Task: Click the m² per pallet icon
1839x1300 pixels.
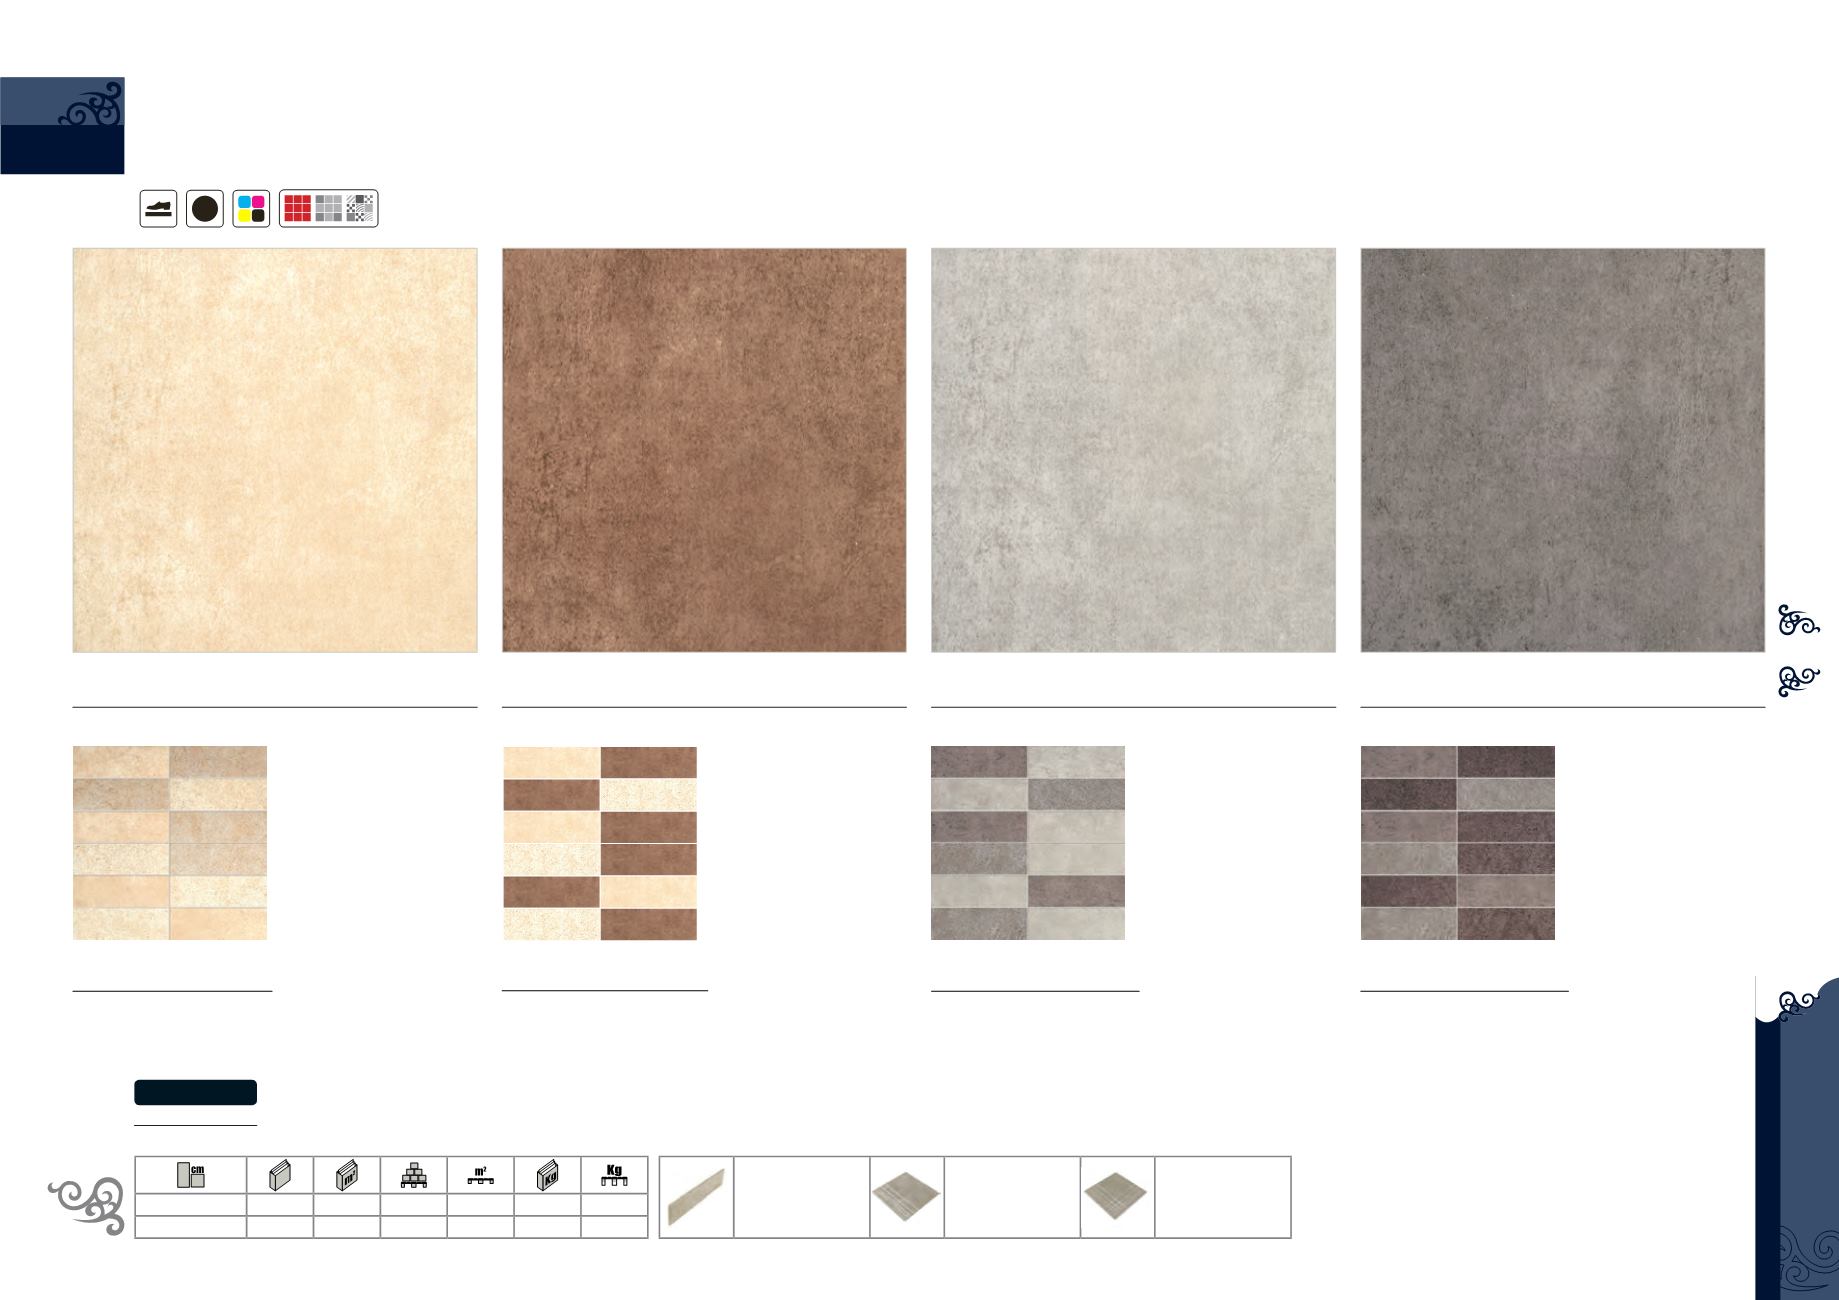Action: coord(480,1175)
